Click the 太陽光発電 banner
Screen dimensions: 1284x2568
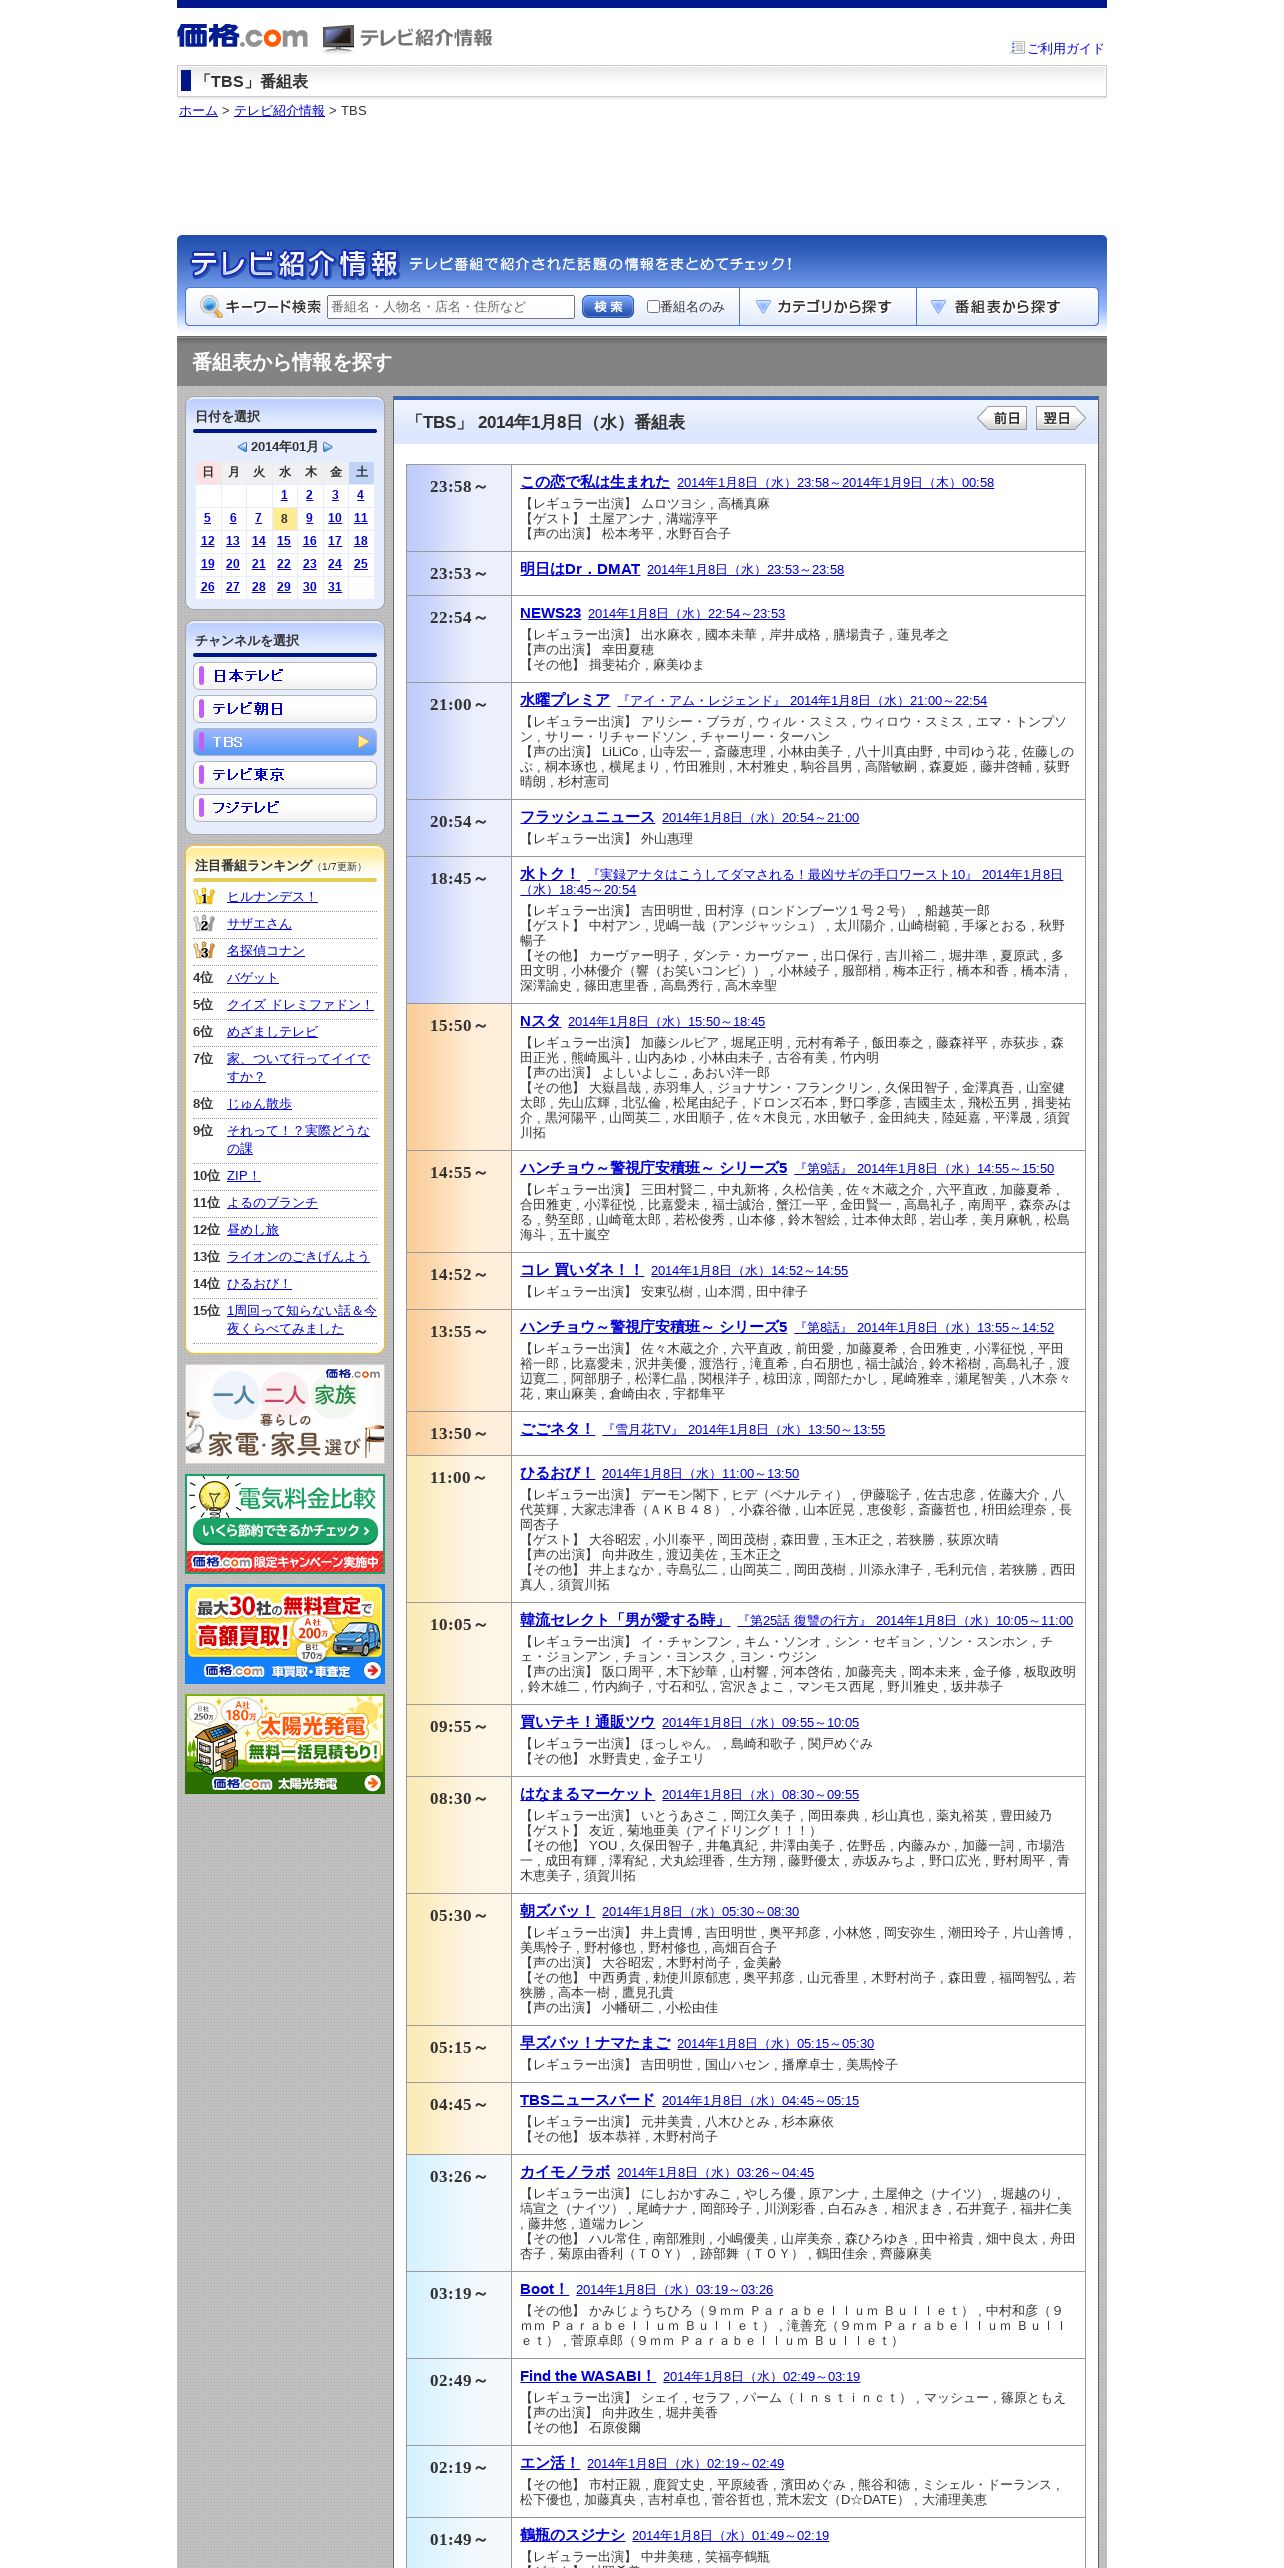tap(285, 1744)
